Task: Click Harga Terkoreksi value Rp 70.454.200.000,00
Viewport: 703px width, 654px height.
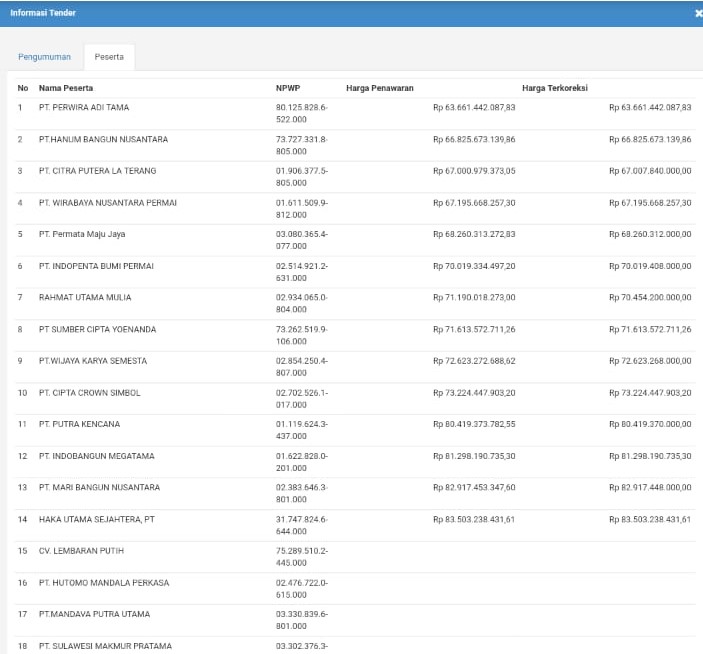Action: (649, 298)
